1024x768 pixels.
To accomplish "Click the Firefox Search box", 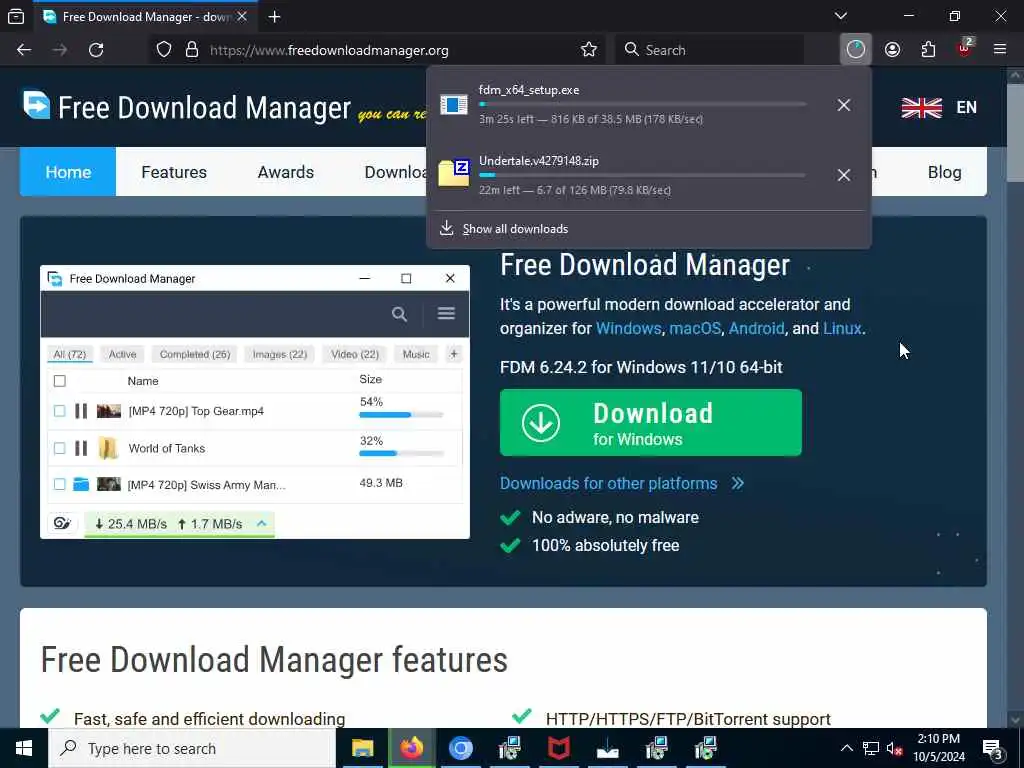I will click(710, 50).
